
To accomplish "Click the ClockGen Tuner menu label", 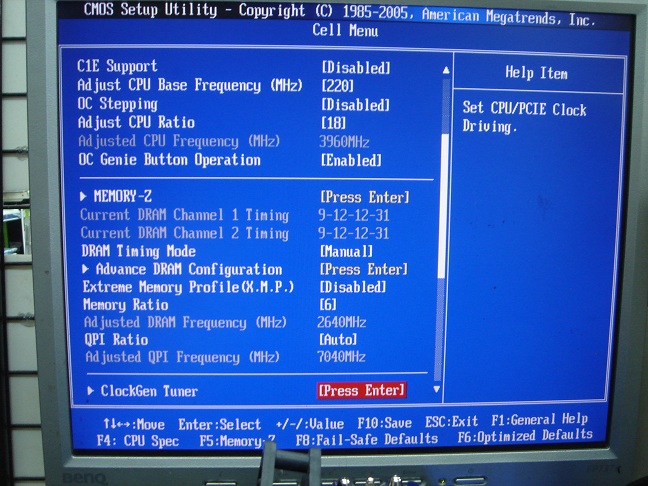I will pyautogui.click(x=149, y=391).
